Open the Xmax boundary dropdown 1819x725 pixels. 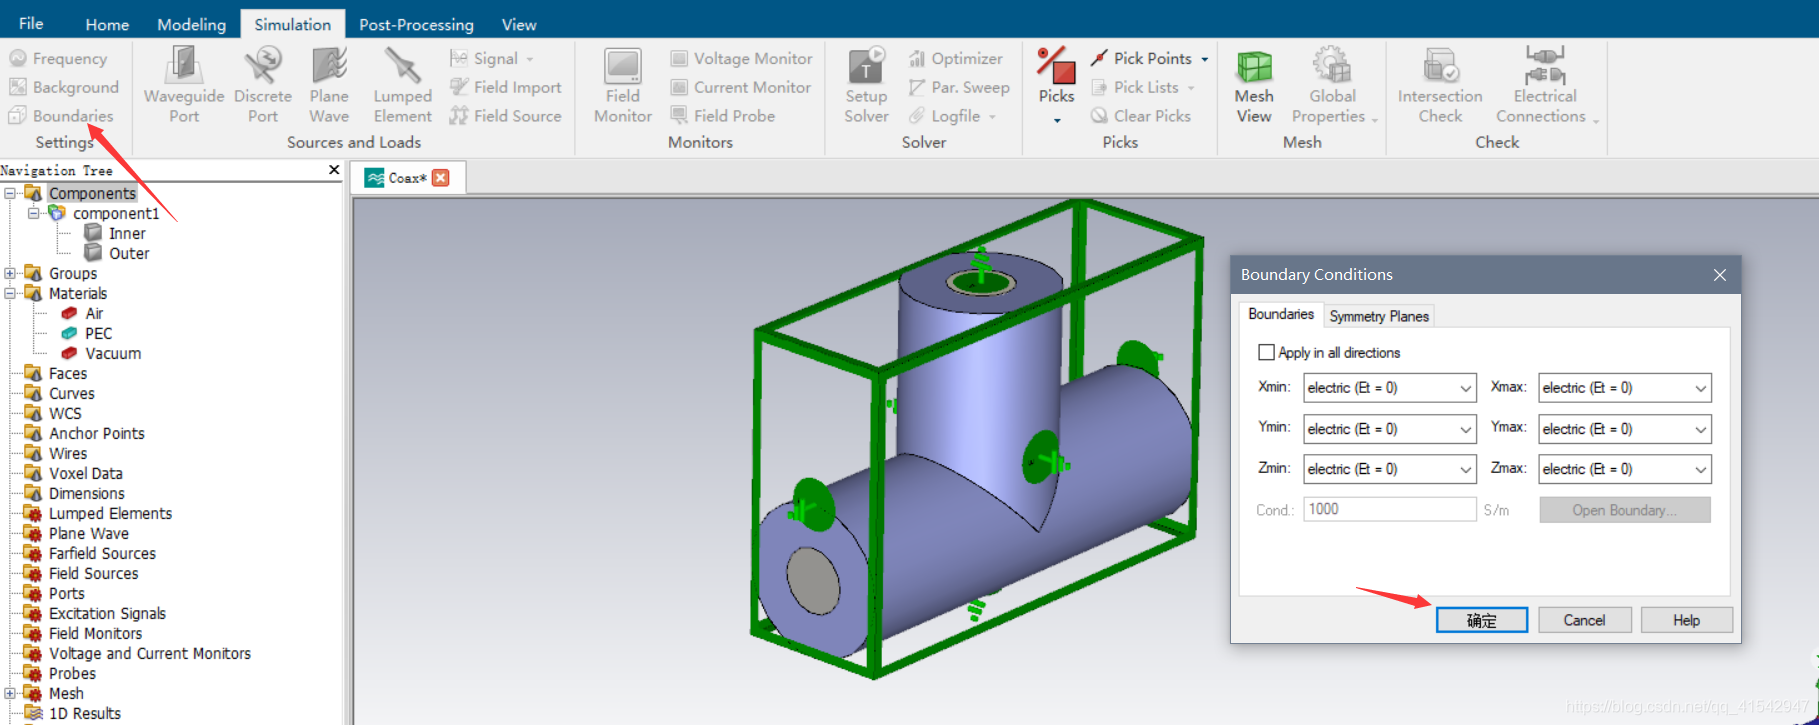(1625, 388)
